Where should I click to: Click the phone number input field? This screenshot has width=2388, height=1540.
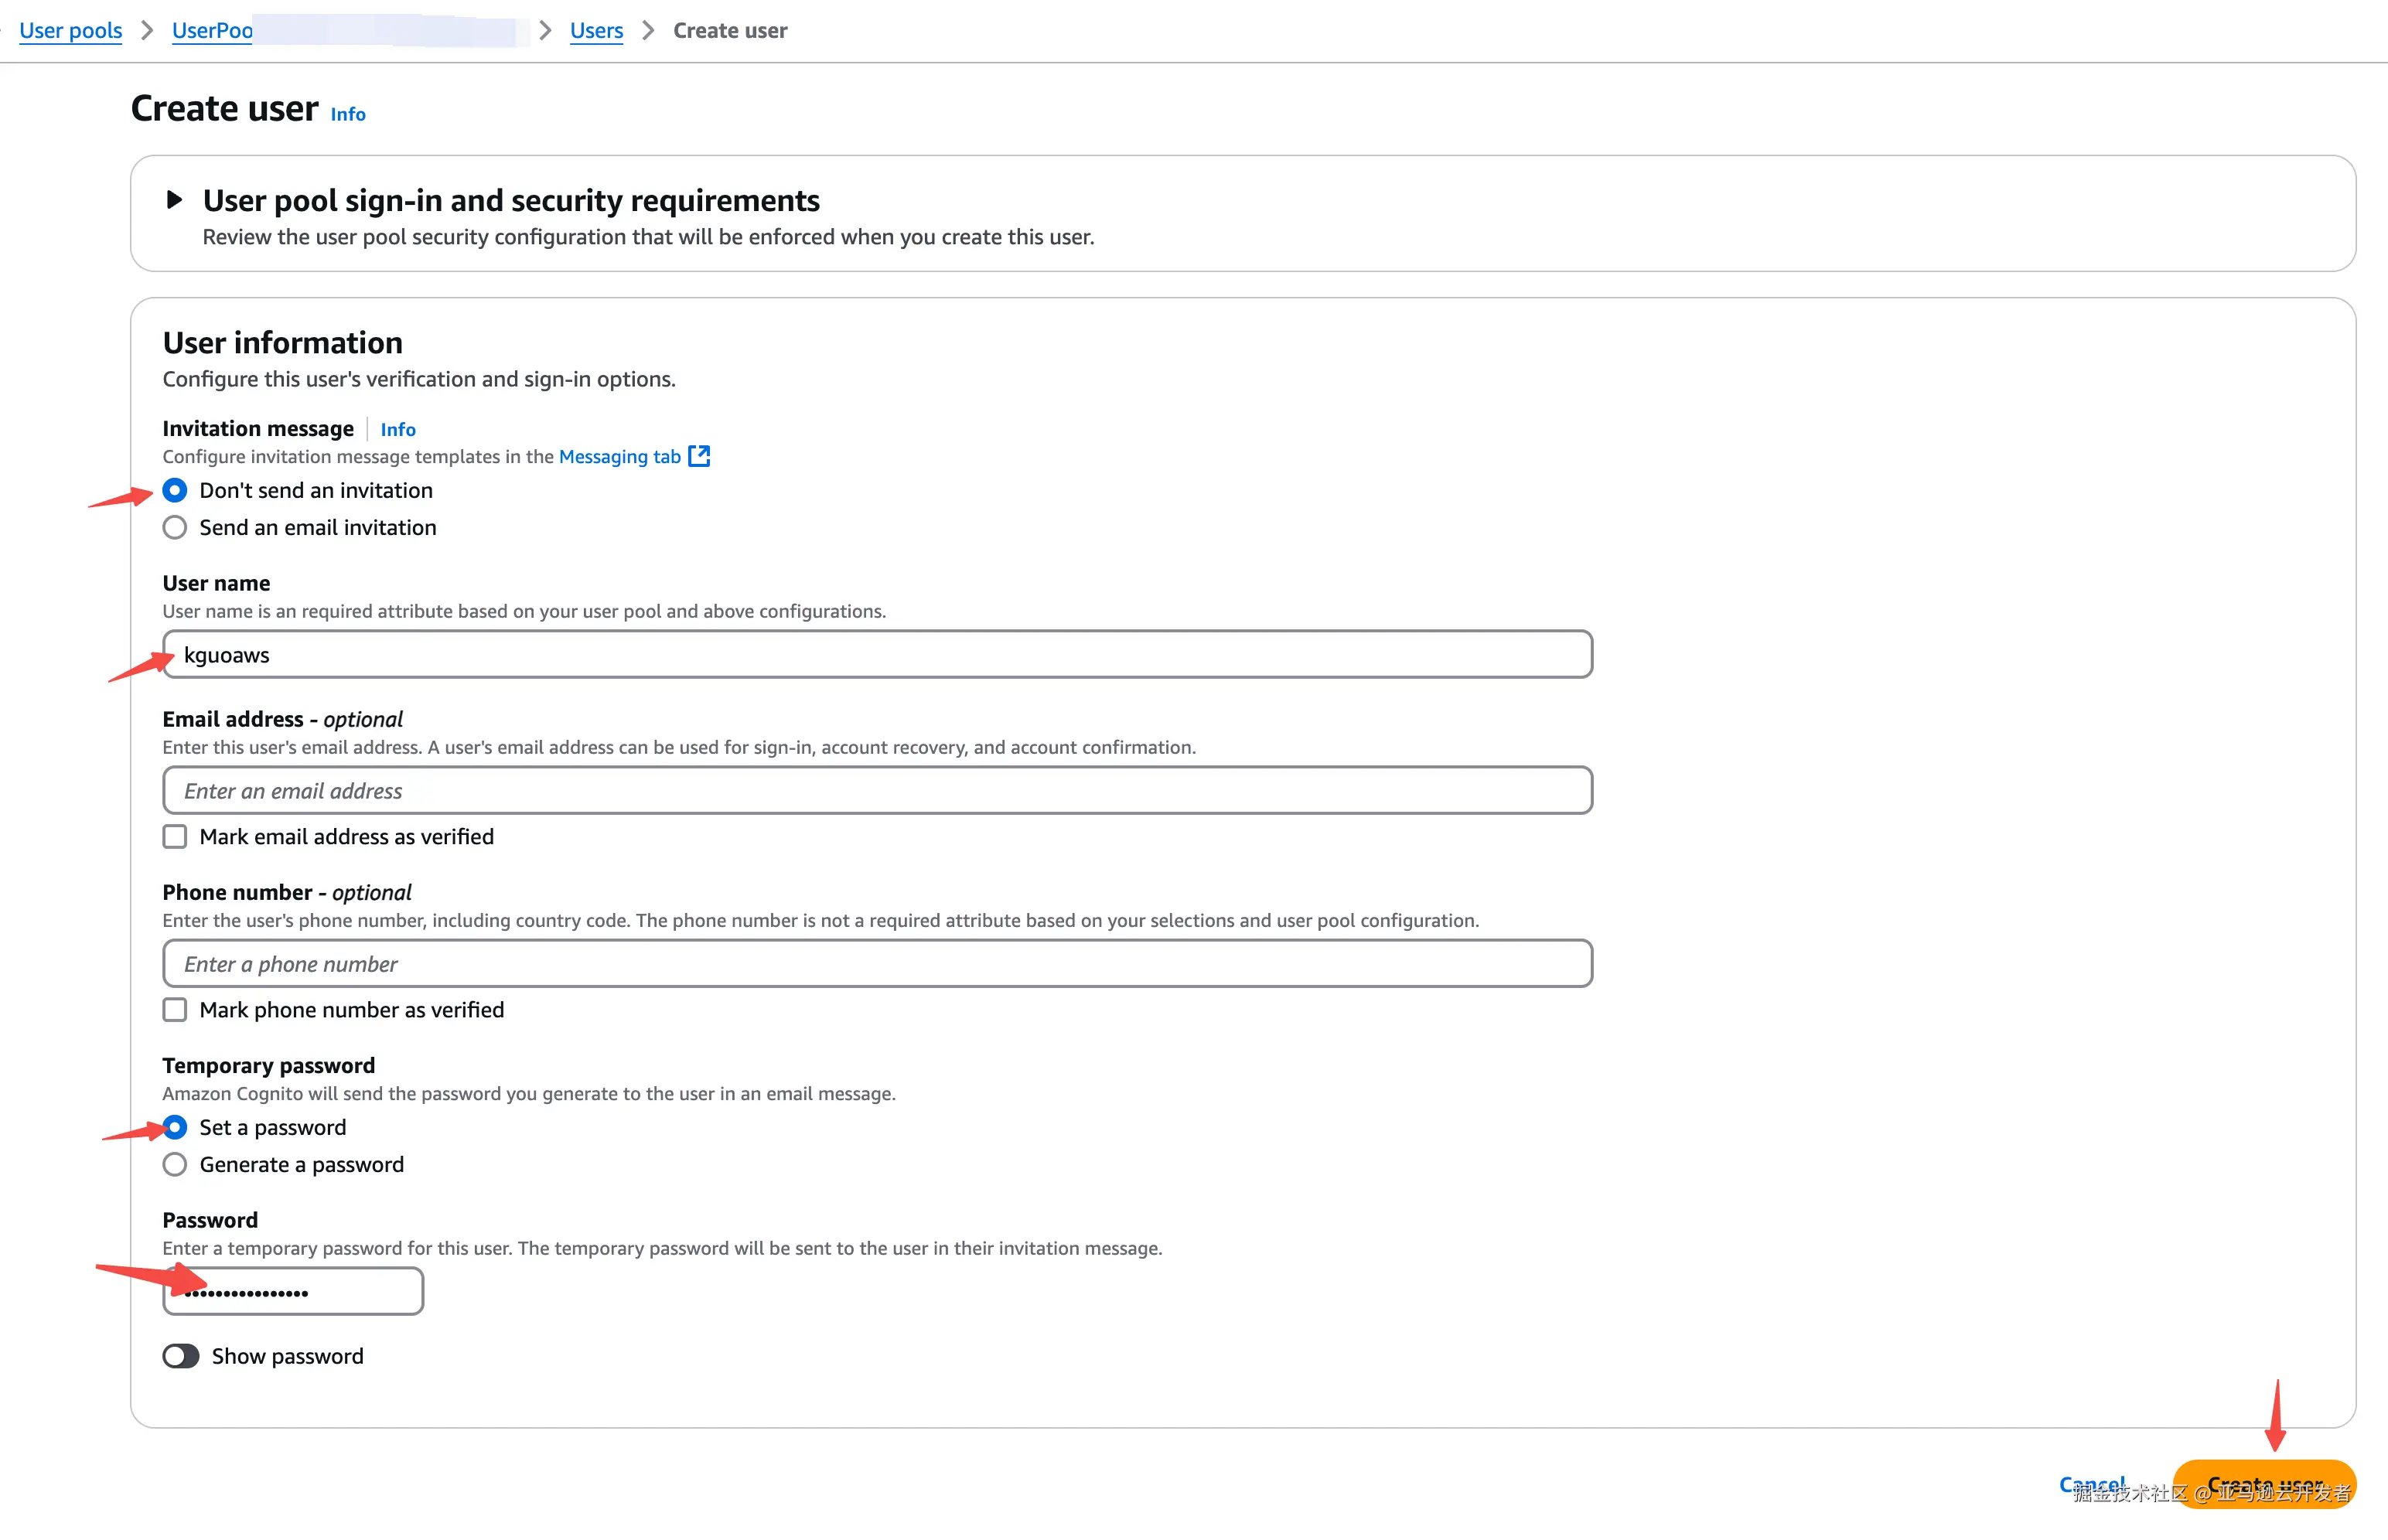(x=876, y=963)
